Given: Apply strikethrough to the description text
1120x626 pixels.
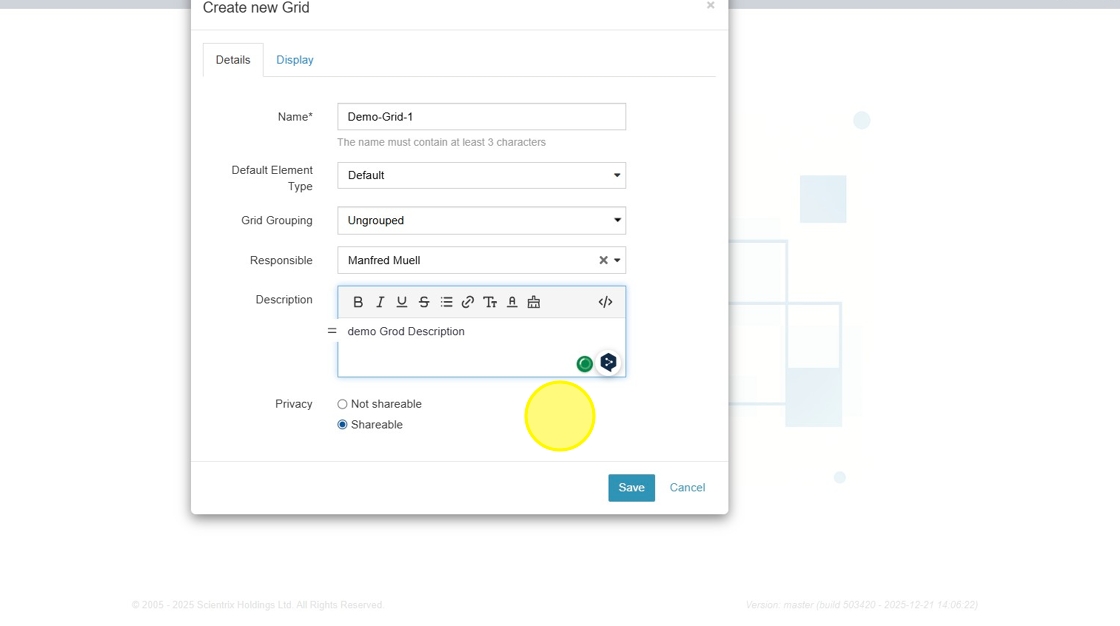Looking at the screenshot, I should 424,302.
